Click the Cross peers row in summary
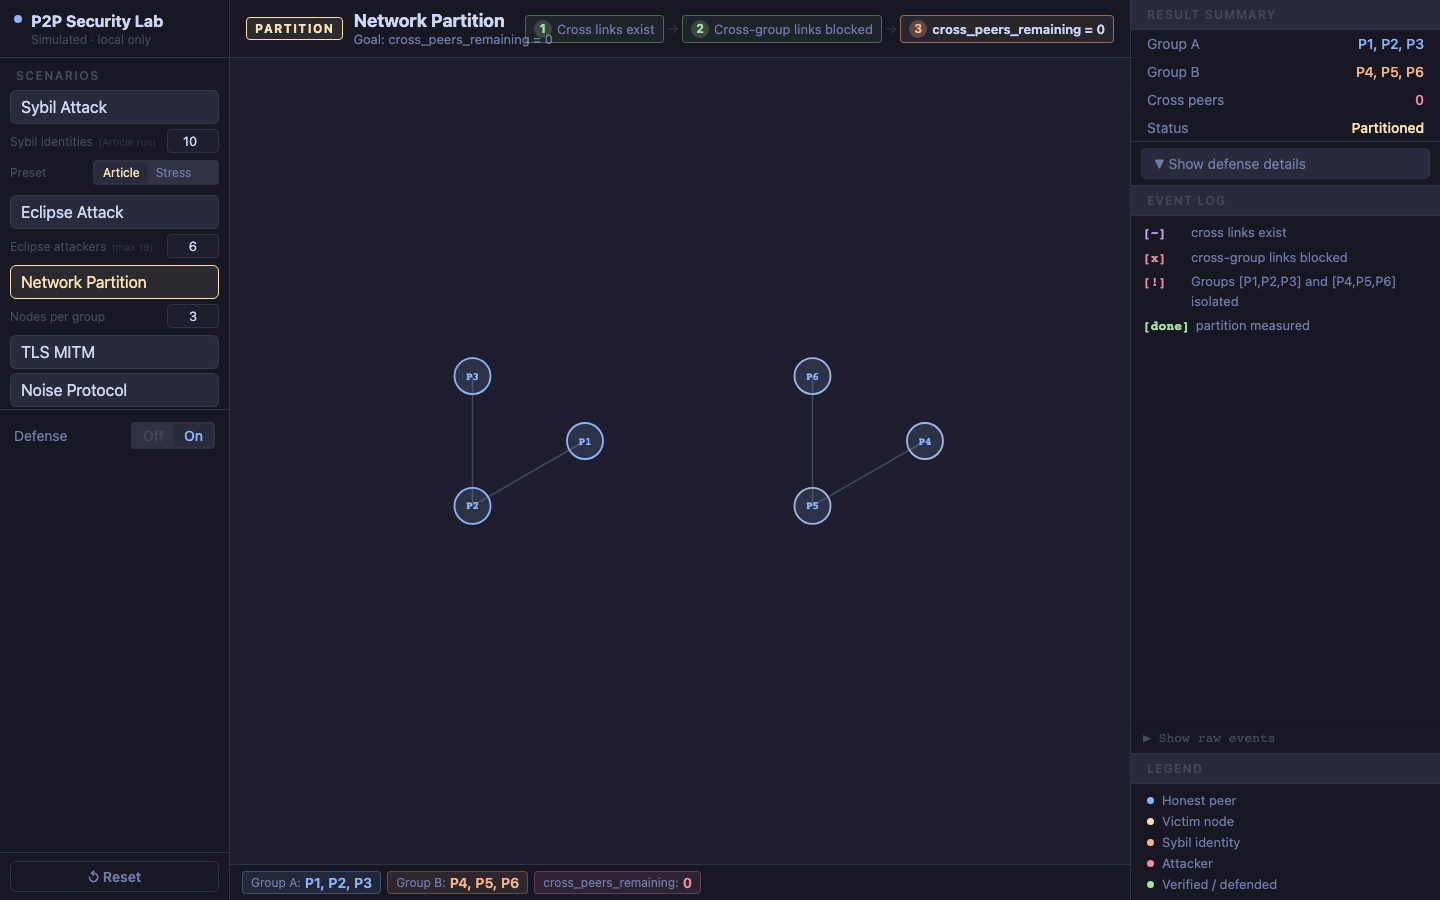The width and height of the screenshot is (1440, 900). click(1285, 100)
